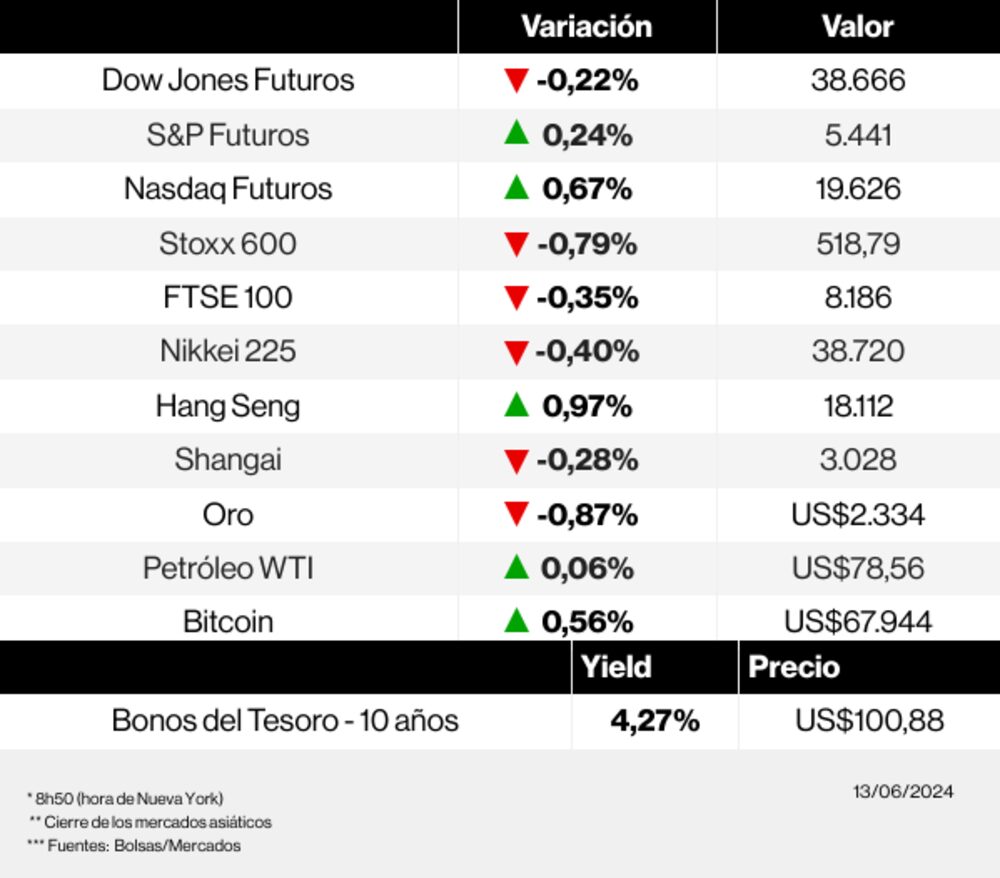Click the red down arrow for Nikkei 225

pyautogui.click(x=516, y=352)
